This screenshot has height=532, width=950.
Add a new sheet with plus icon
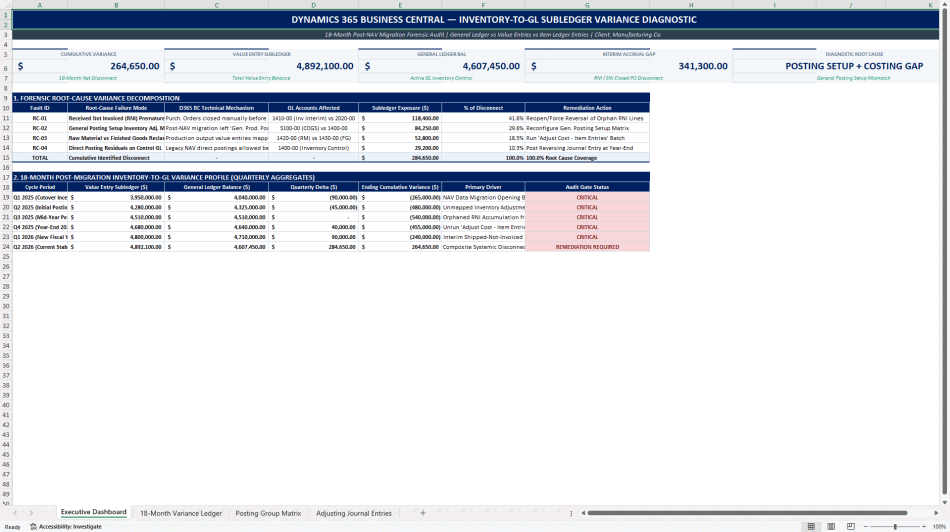point(422,513)
